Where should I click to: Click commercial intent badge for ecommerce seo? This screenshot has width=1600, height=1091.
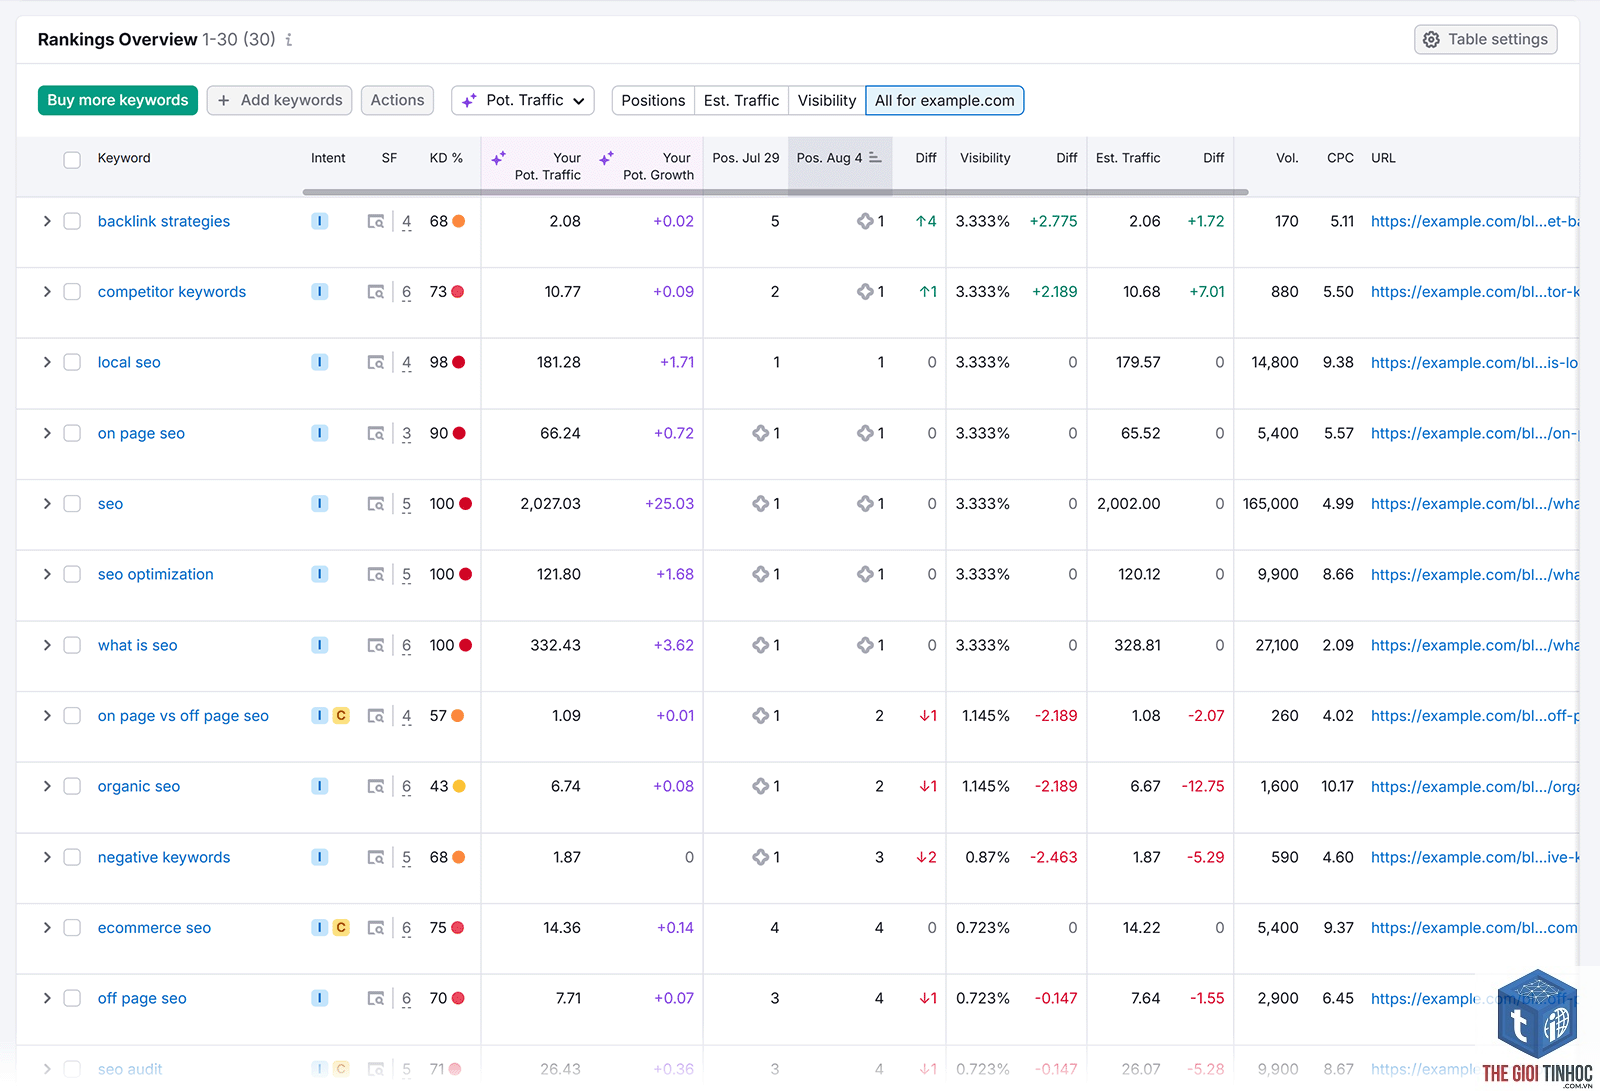coord(341,928)
